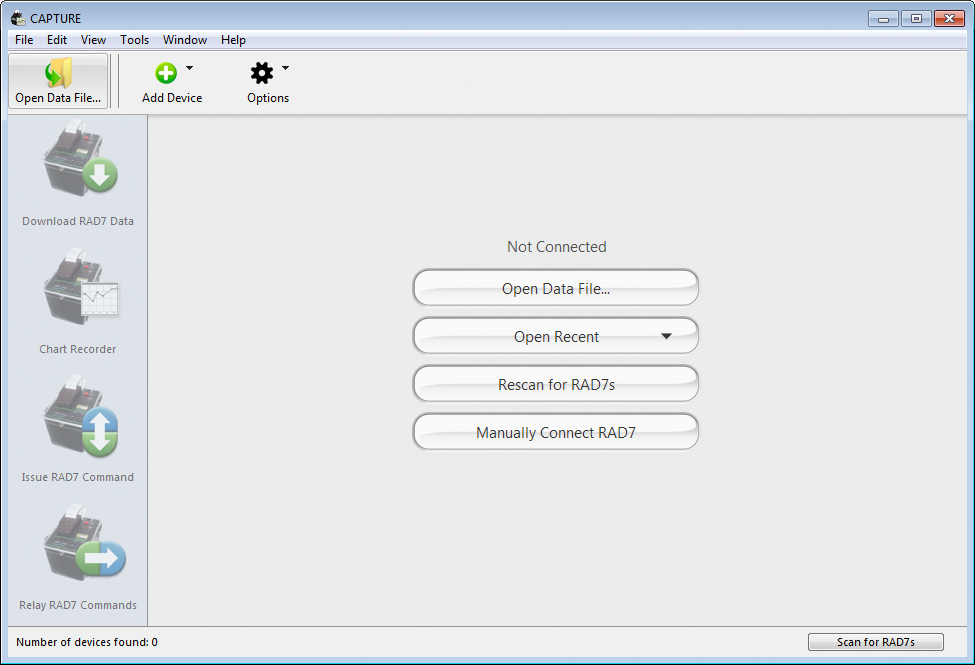
Task: Click the Number of devices found: 0 text
Action: tap(87, 642)
